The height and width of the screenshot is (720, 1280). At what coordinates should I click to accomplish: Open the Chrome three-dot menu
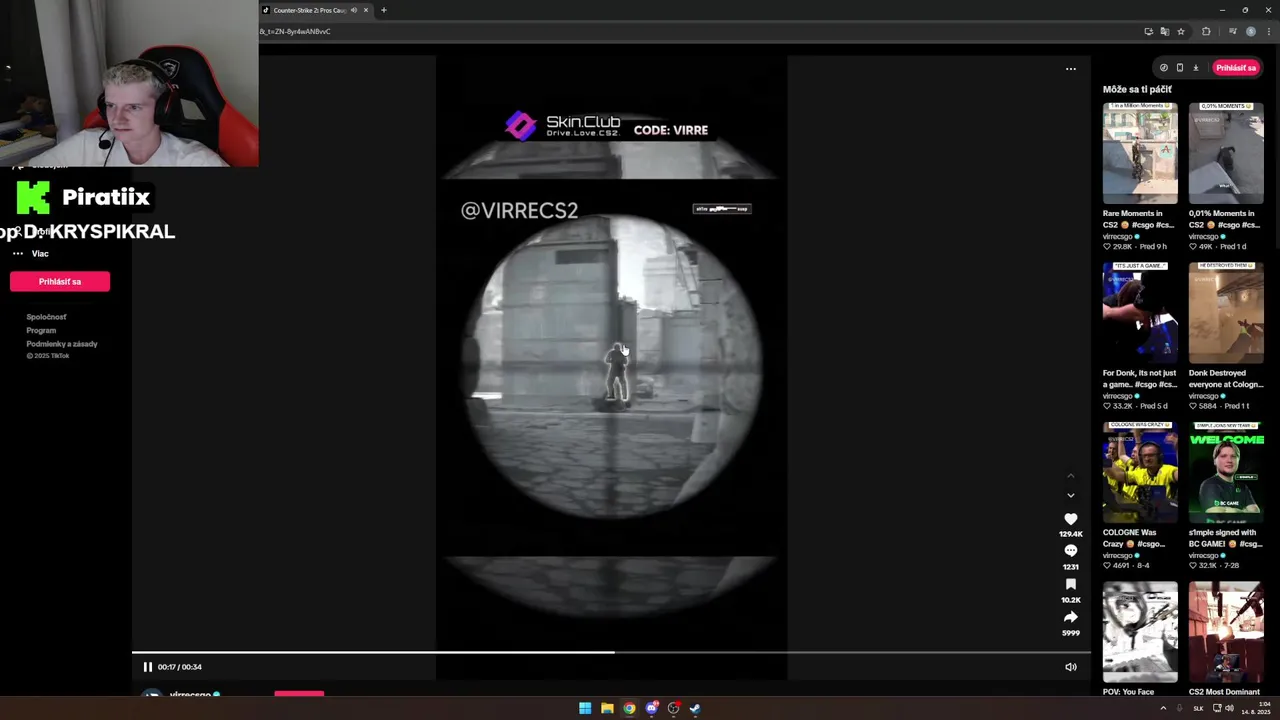point(1268,31)
